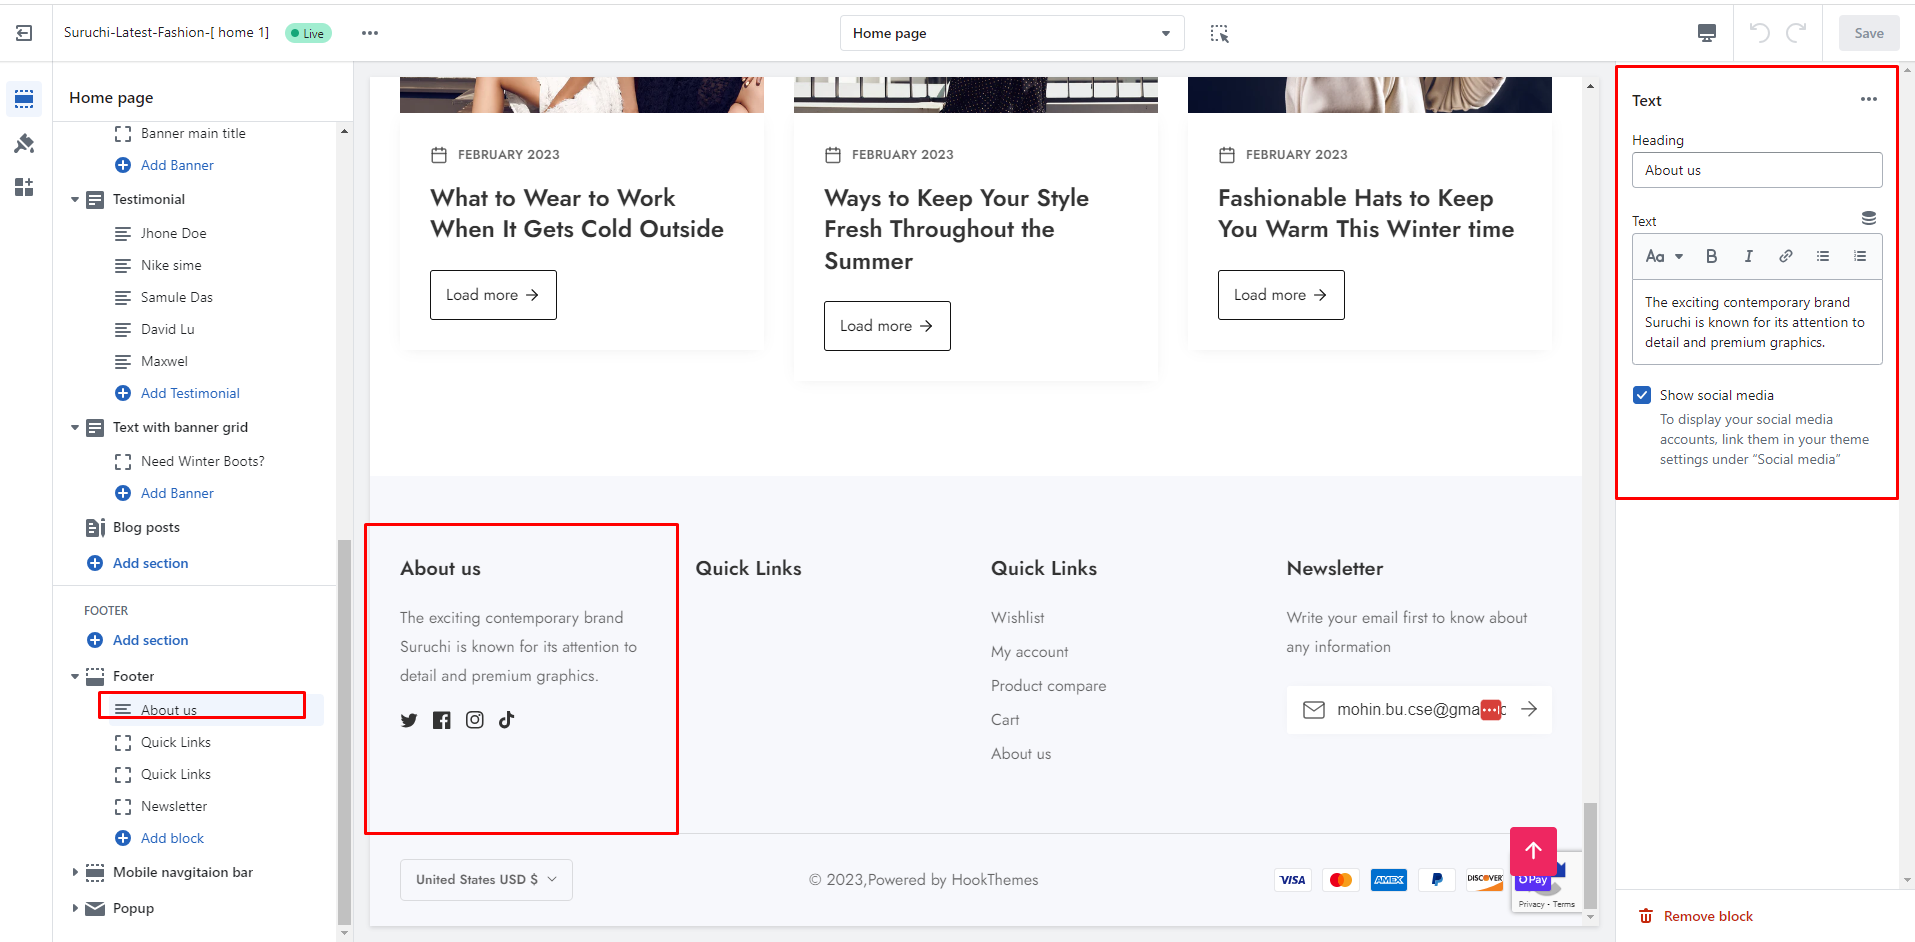Toggle the inspector selection icon
This screenshot has width=1915, height=942.
pyautogui.click(x=1219, y=33)
